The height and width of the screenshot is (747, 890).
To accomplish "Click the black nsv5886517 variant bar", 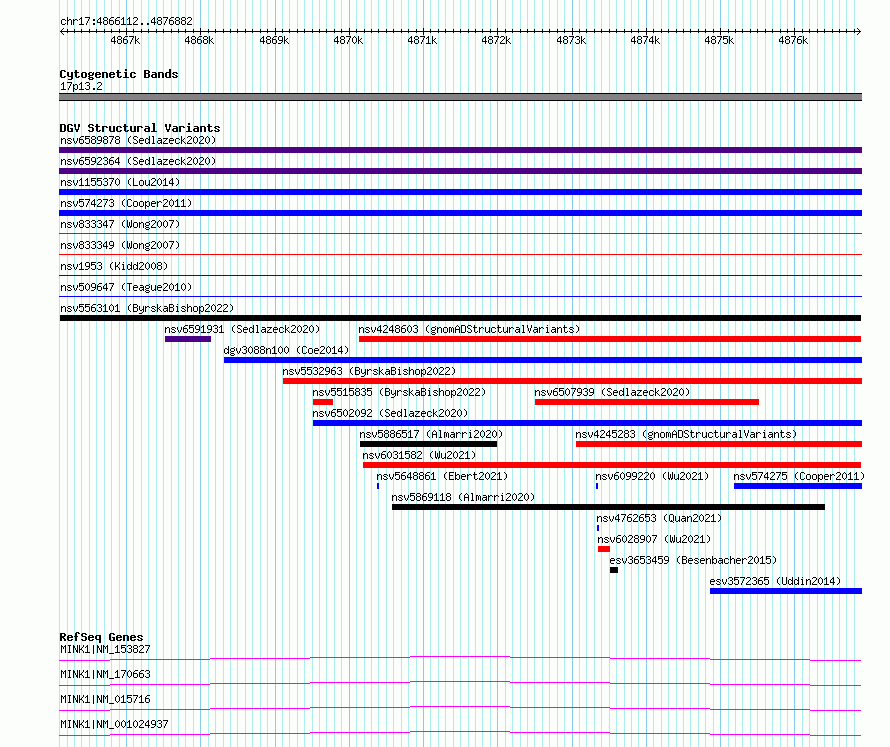I will [429, 444].
